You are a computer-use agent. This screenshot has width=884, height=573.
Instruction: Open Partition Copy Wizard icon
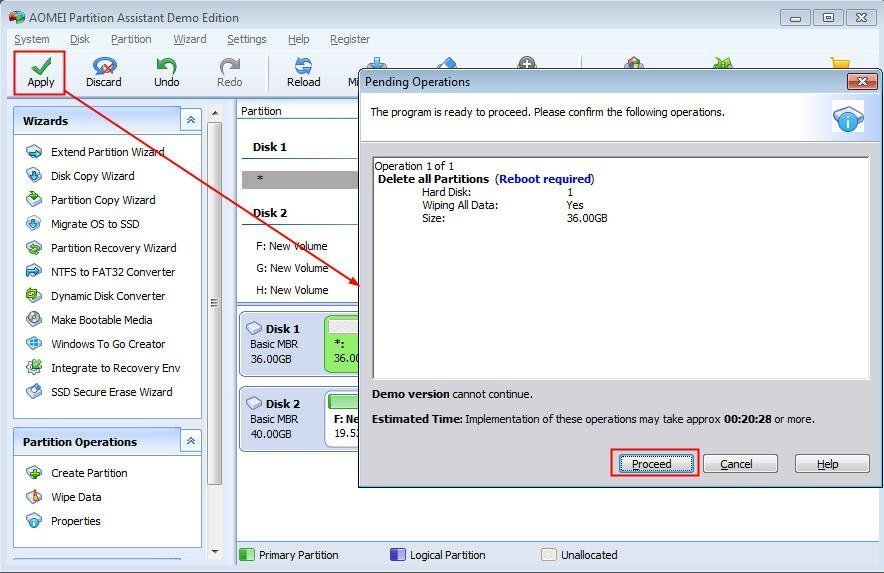click(34, 199)
